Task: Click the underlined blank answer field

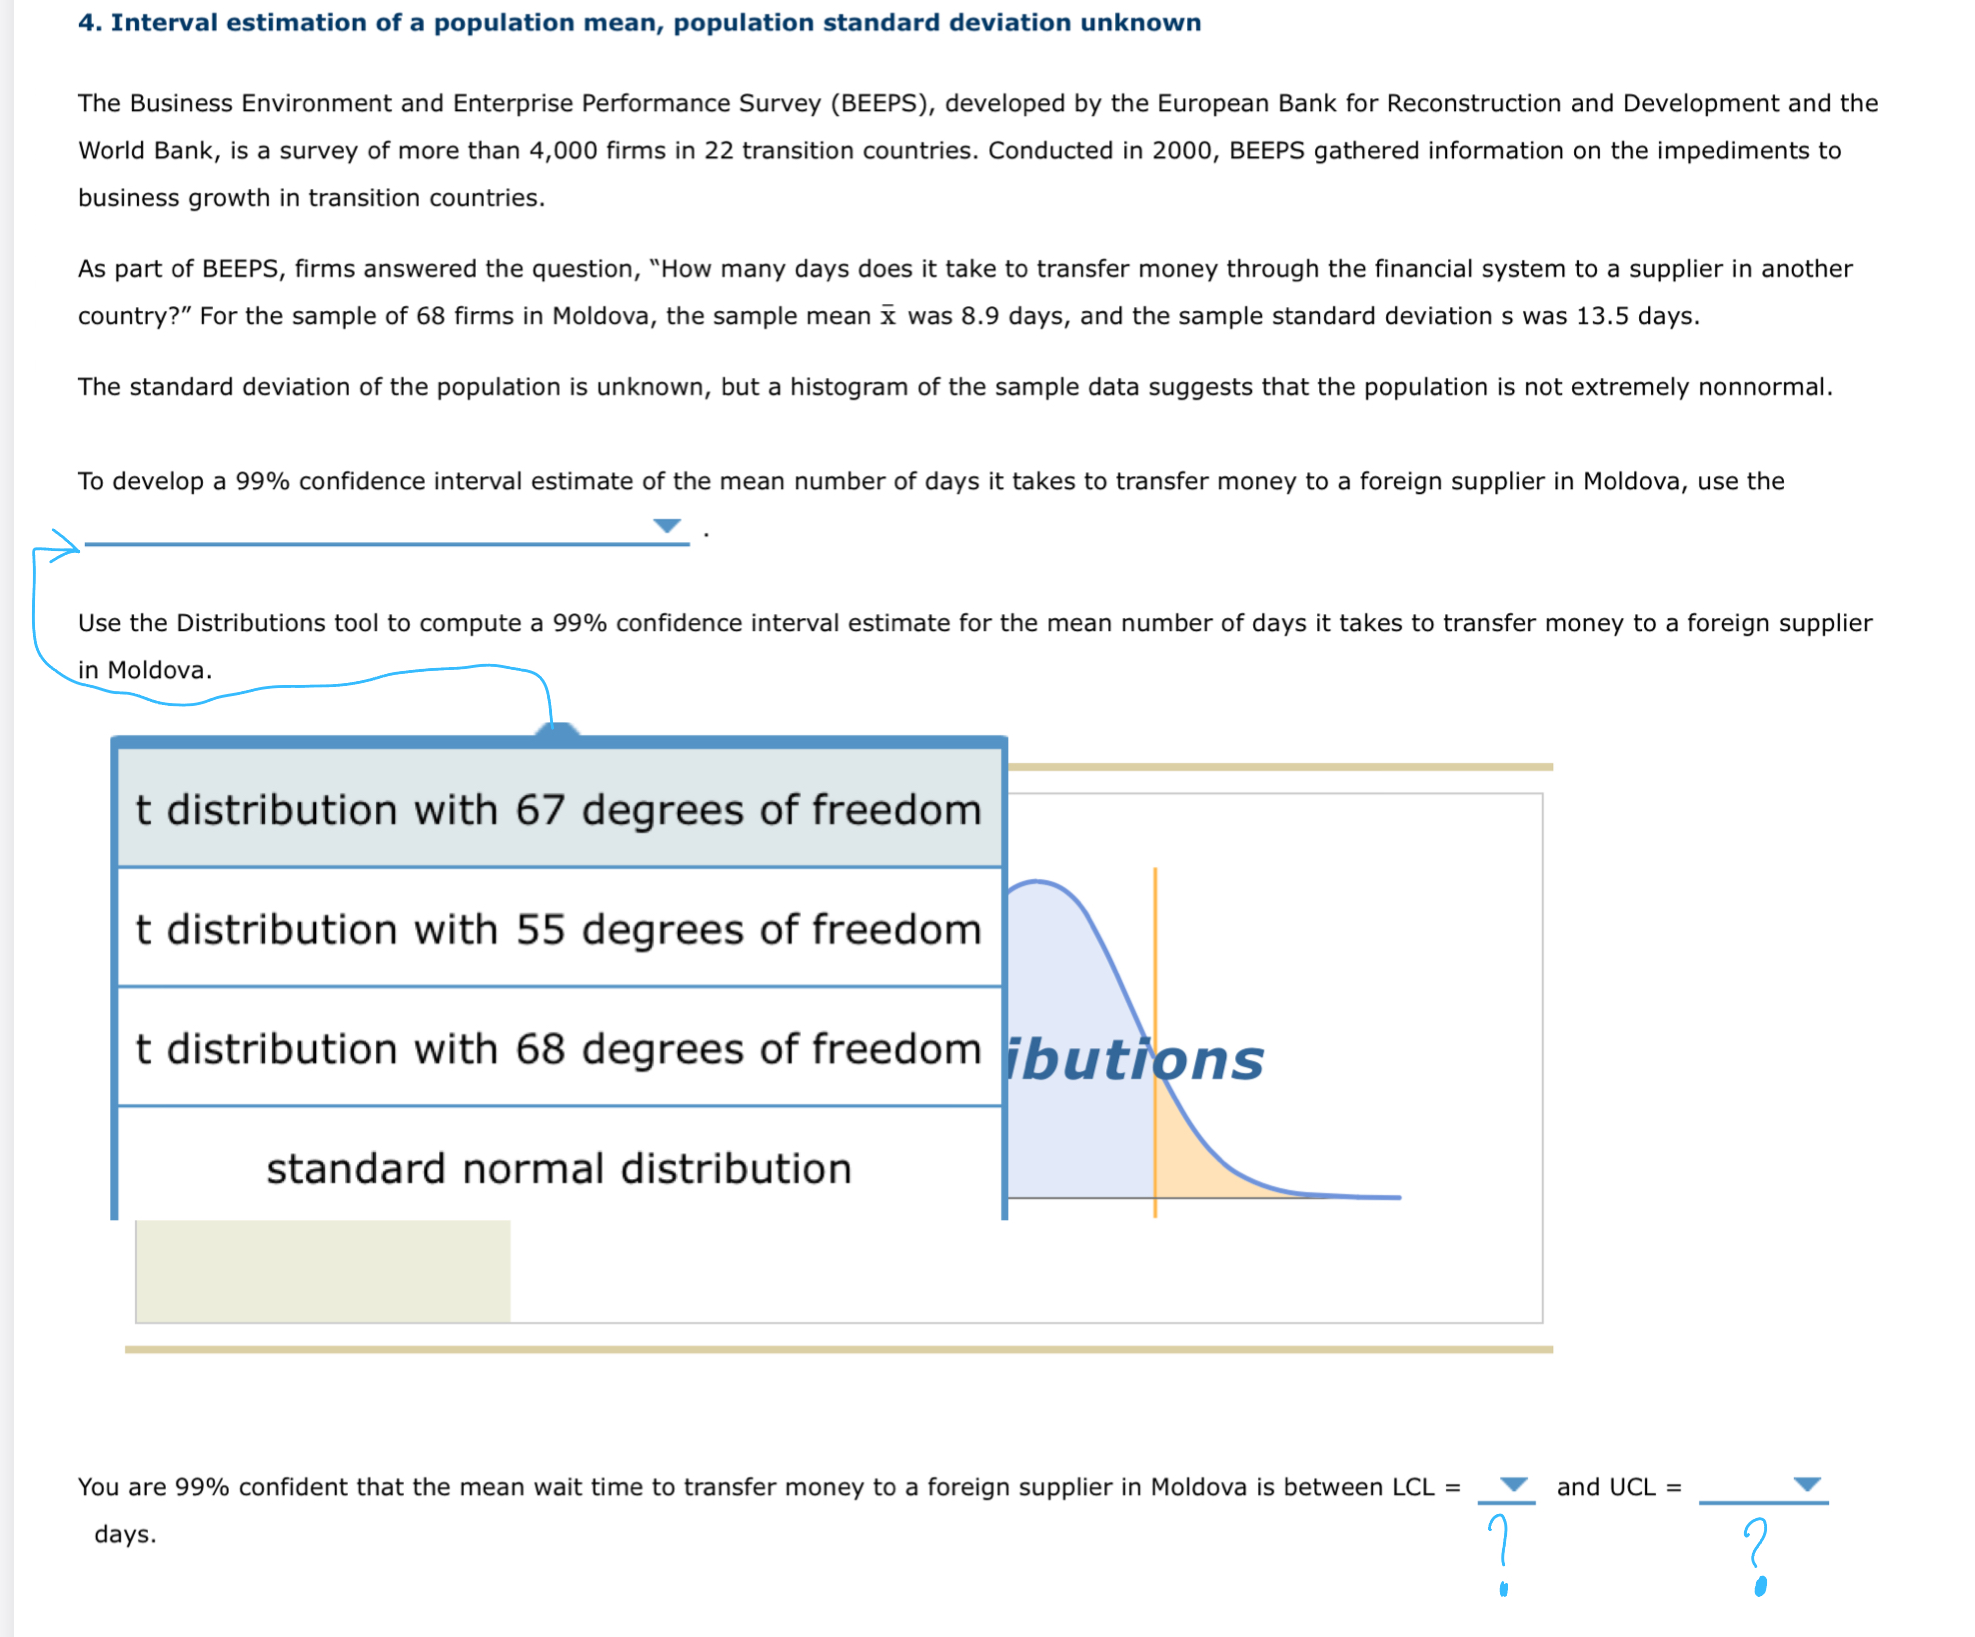Action: pyautogui.click(x=380, y=540)
